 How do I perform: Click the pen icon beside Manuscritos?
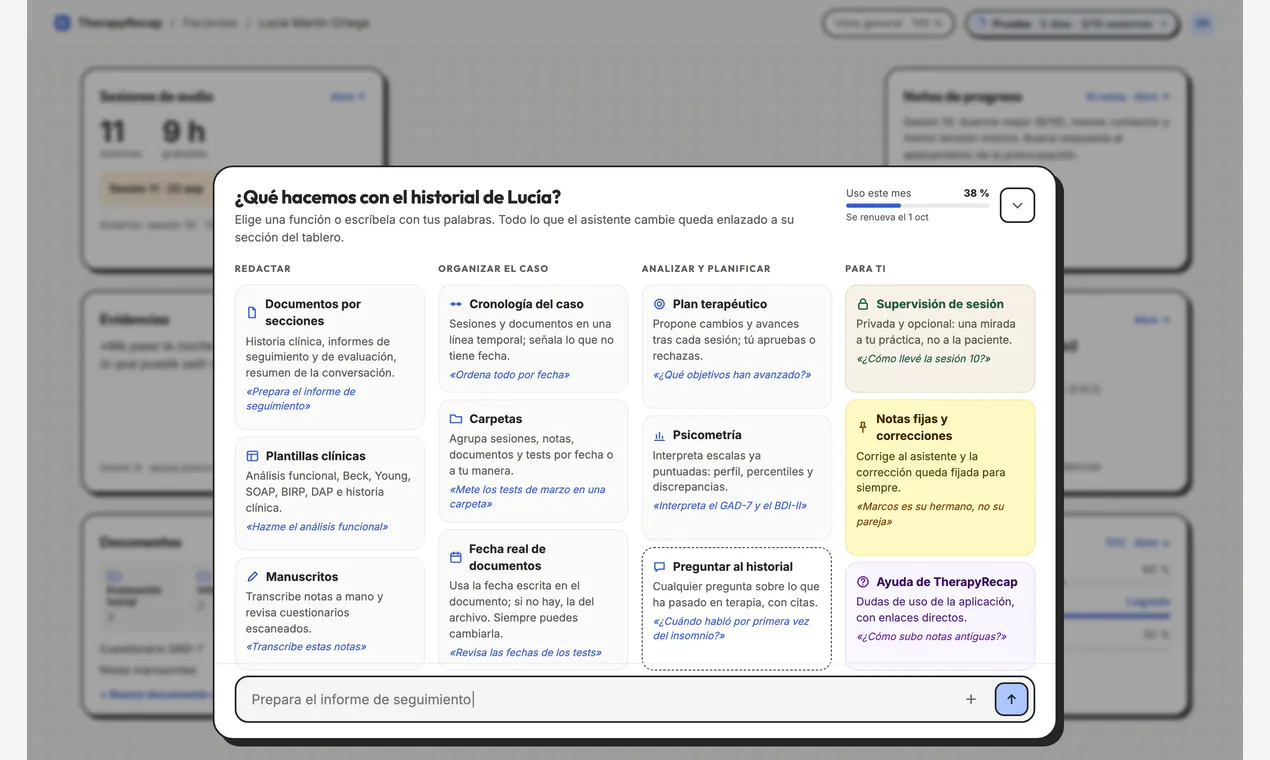point(252,577)
